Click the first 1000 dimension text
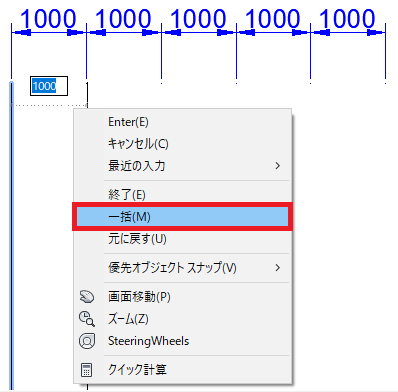Image resolution: width=398 pixels, height=392 pixels. click(x=49, y=18)
